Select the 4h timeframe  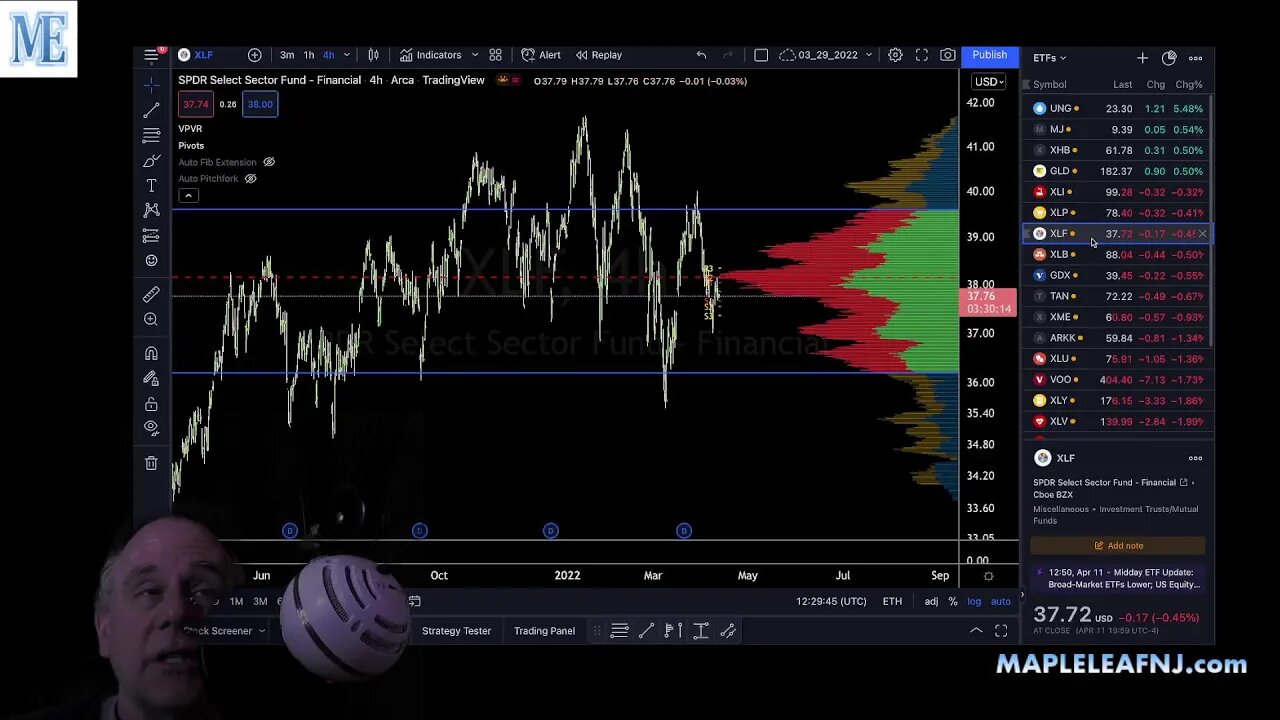[x=328, y=55]
